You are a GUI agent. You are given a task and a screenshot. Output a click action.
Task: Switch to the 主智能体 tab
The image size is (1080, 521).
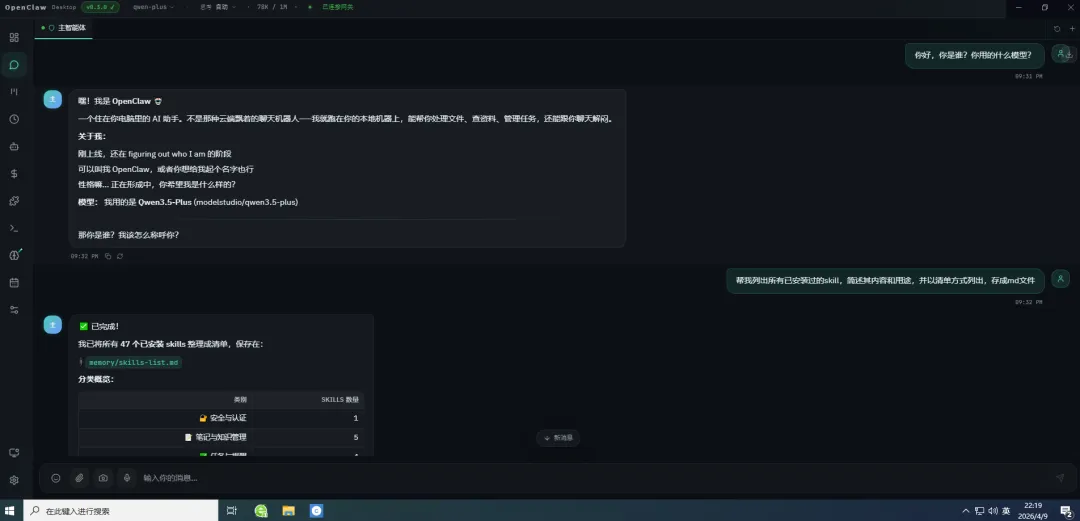pos(63,28)
